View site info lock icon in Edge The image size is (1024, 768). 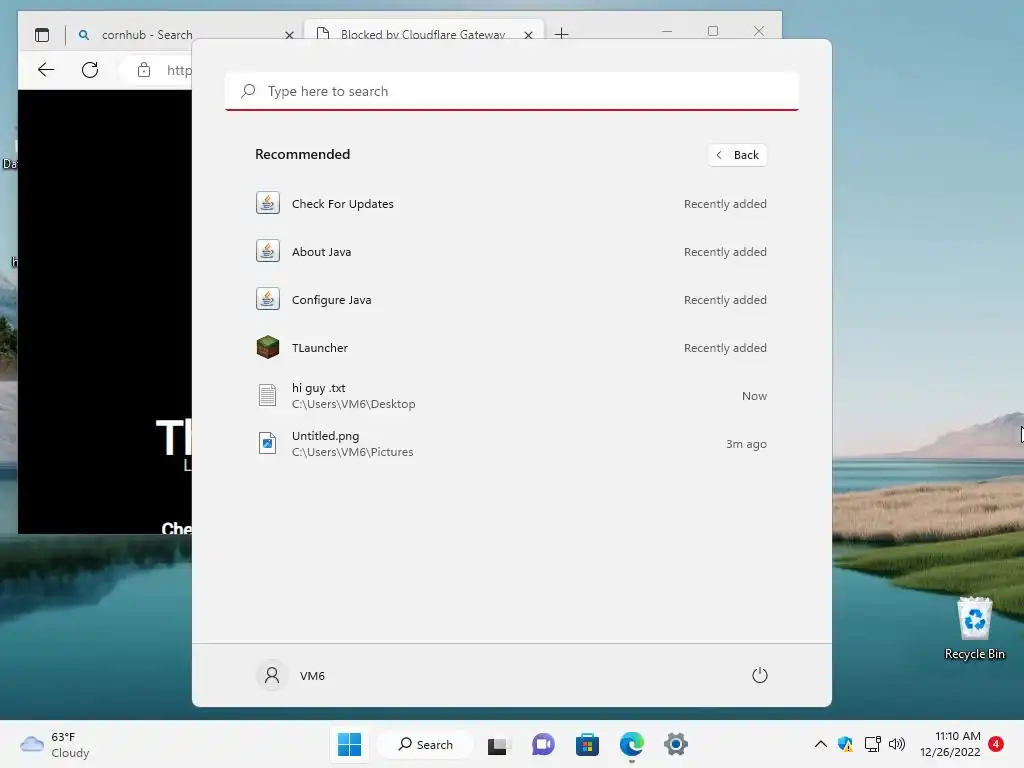[144, 70]
